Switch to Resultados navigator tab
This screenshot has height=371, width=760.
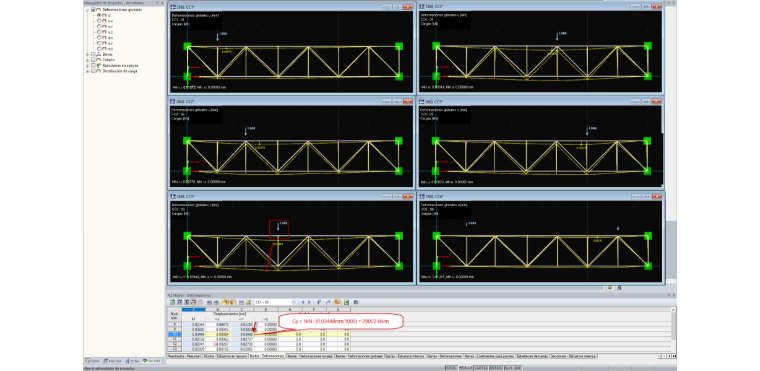(152, 361)
